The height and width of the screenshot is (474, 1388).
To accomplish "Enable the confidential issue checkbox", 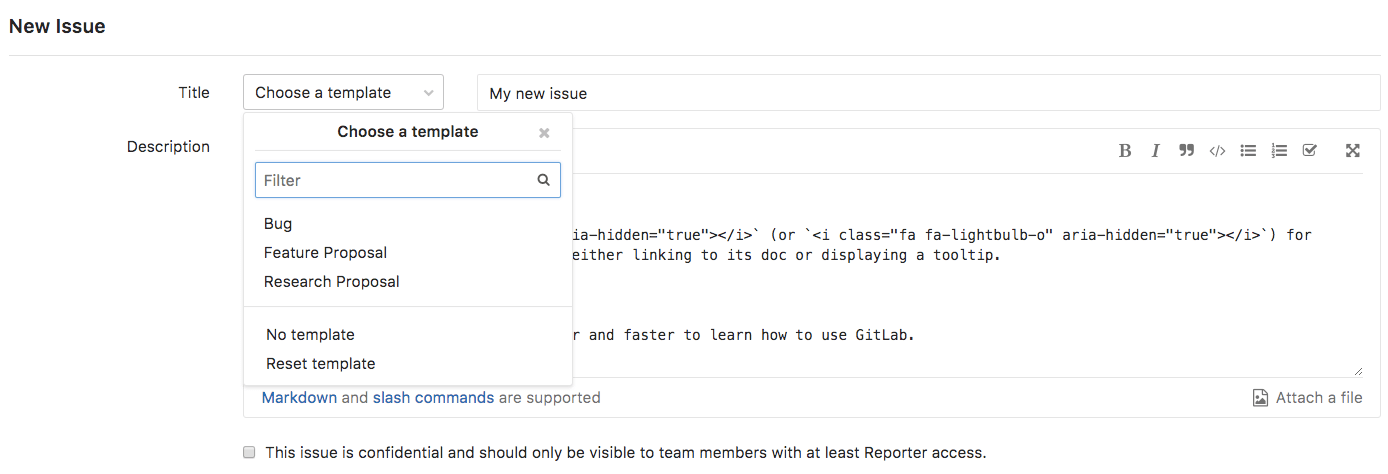I will (x=250, y=453).
